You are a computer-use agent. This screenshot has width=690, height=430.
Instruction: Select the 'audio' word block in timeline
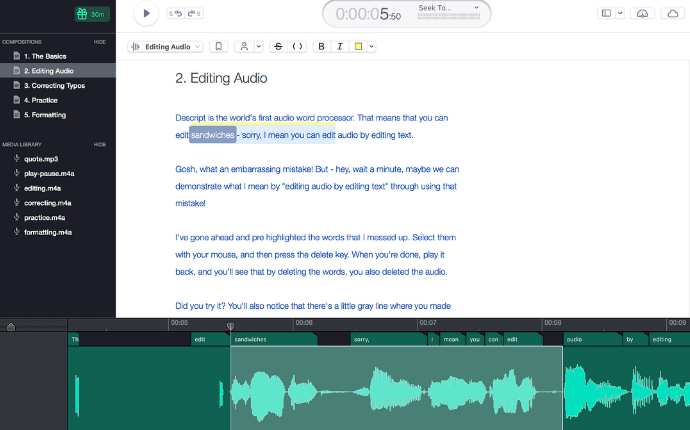(592, 339)
